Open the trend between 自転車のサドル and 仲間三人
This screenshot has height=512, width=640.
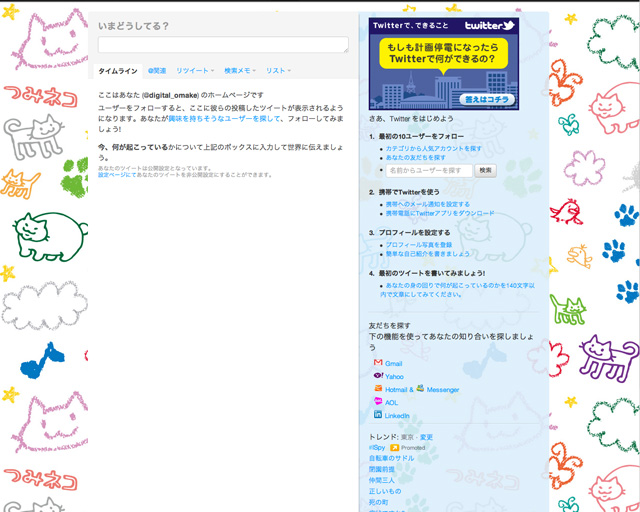pyautogui.click(x=382, y=469)
